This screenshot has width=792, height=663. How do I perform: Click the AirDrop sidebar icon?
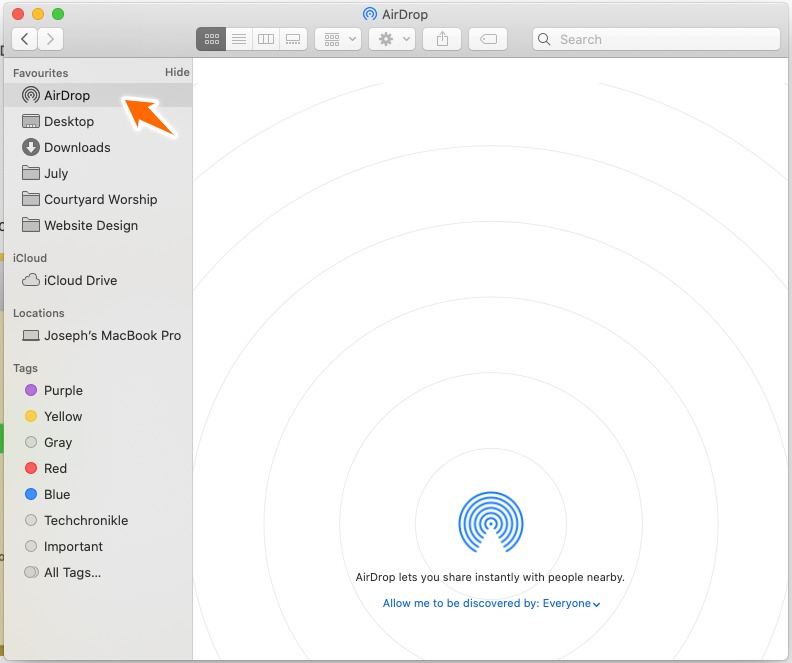pyautogui.click(x=31, y=95)
